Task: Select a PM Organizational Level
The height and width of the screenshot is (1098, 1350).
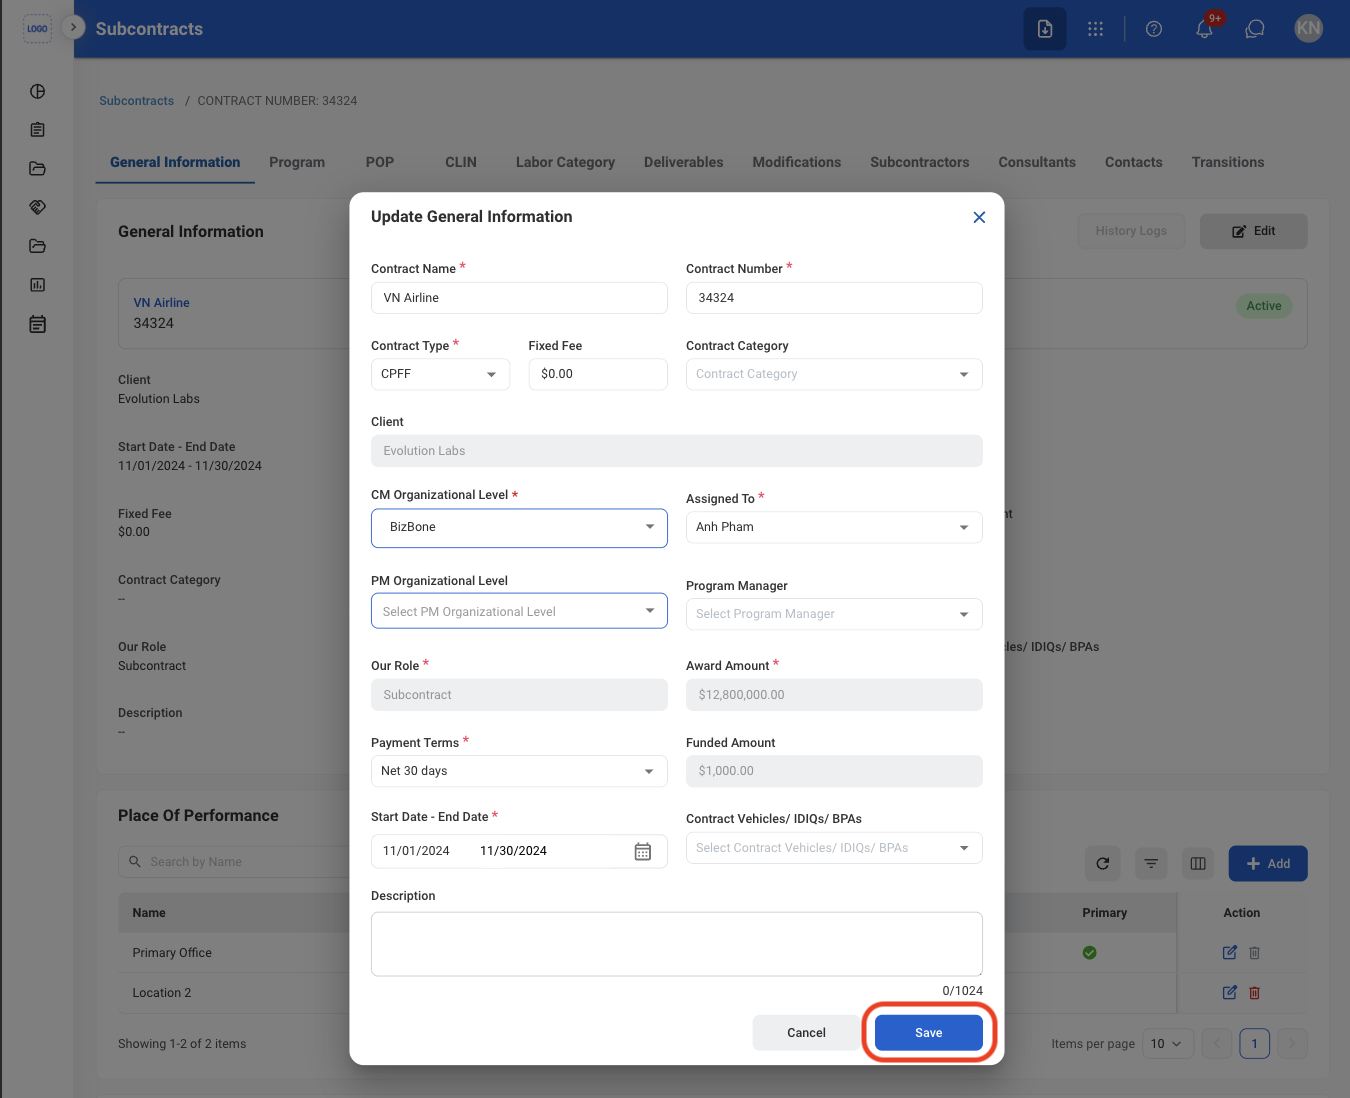Action: click(x=519, y=611)
